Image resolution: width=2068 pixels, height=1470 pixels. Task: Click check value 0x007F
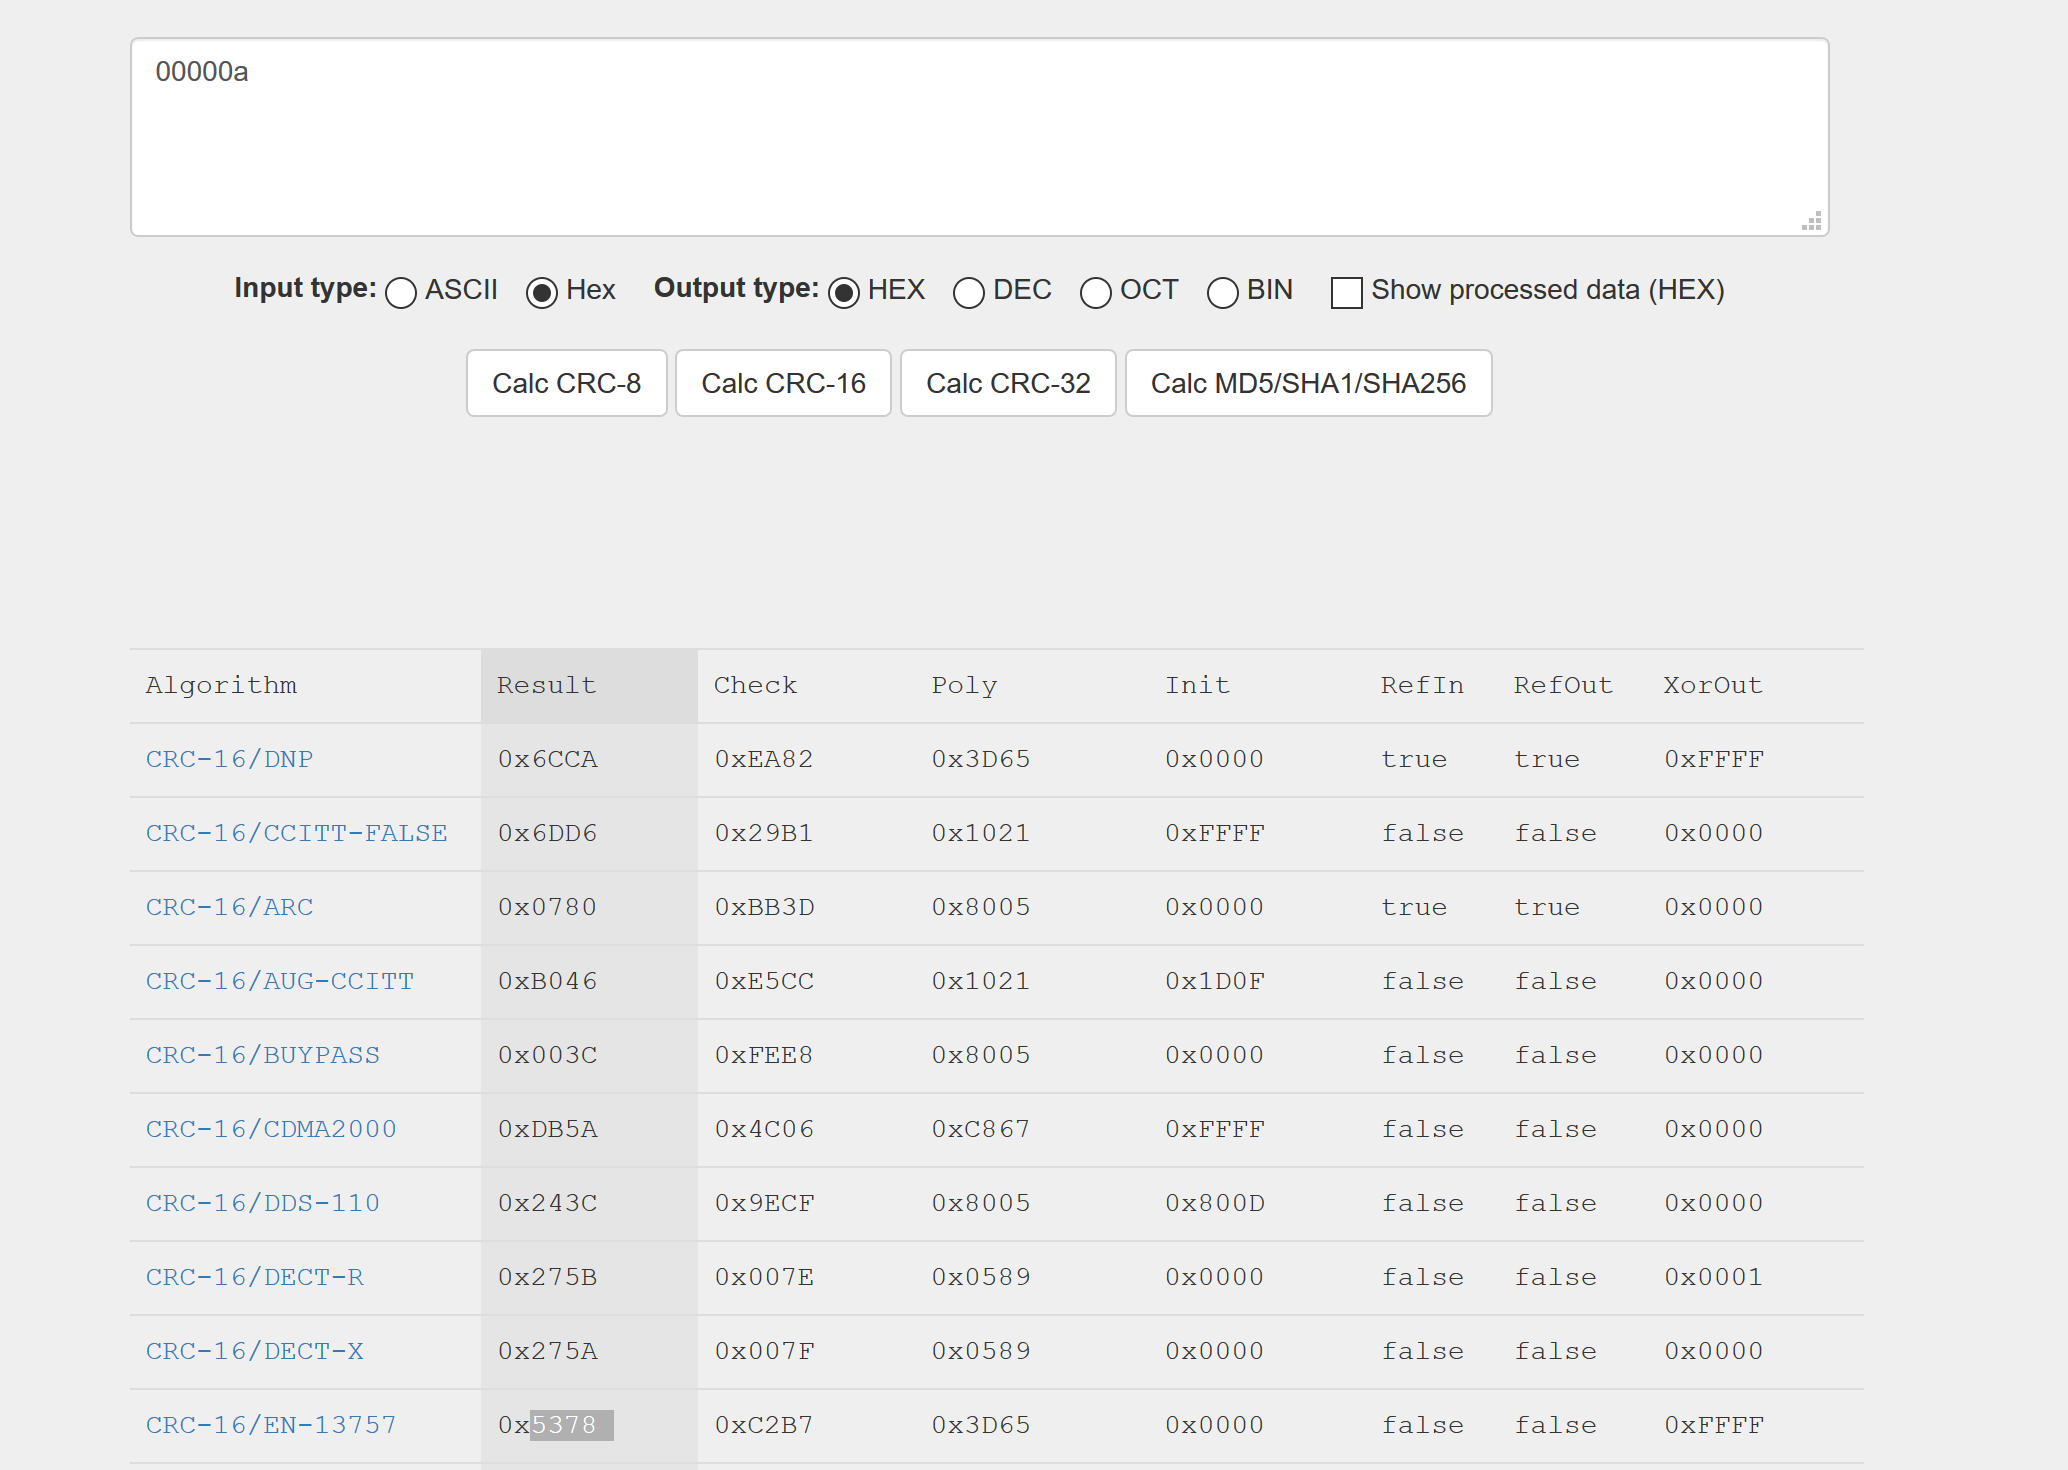point(764,1351)
